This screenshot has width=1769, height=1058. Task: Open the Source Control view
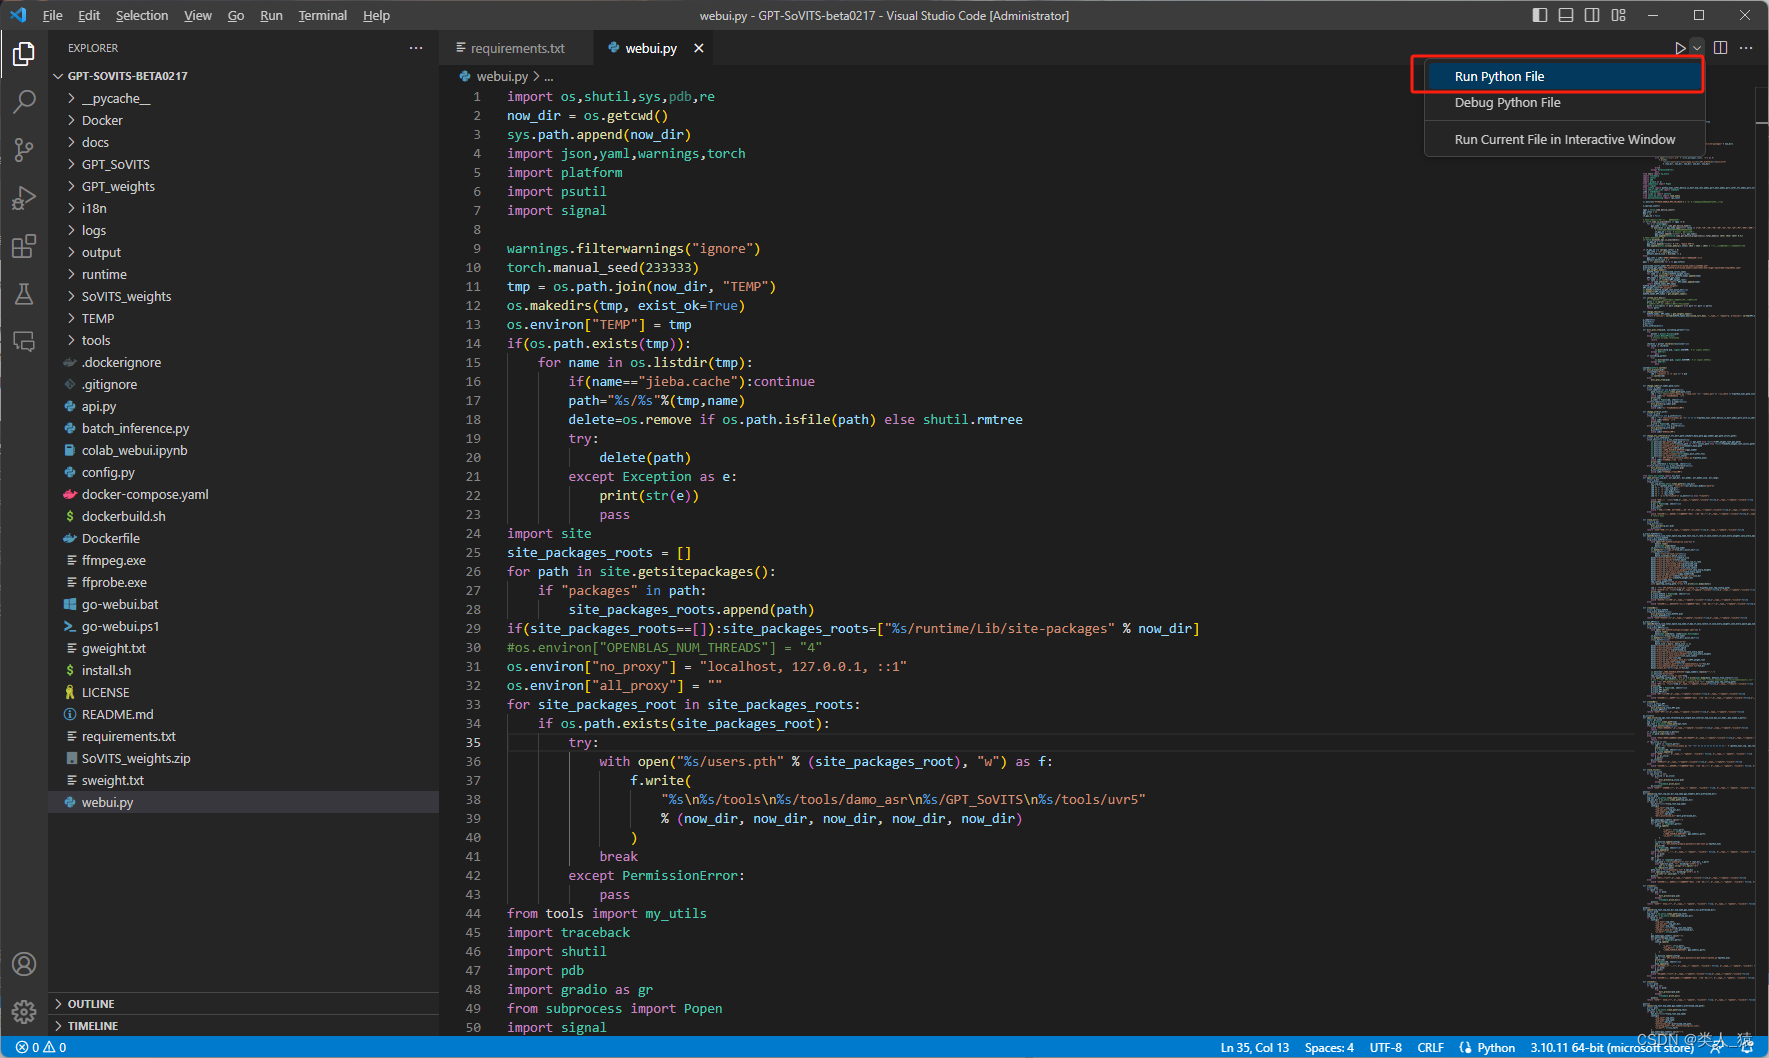coord(24,150)
